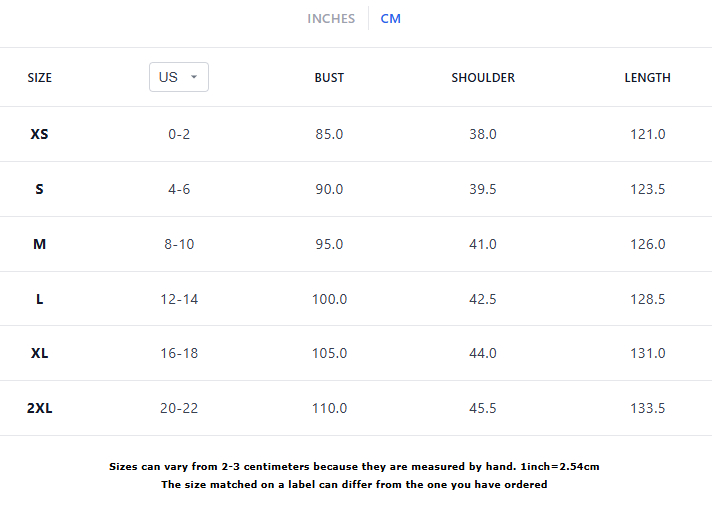Select the XS size row label
Viewport: 712px width, 507px height.
[40, 134]
